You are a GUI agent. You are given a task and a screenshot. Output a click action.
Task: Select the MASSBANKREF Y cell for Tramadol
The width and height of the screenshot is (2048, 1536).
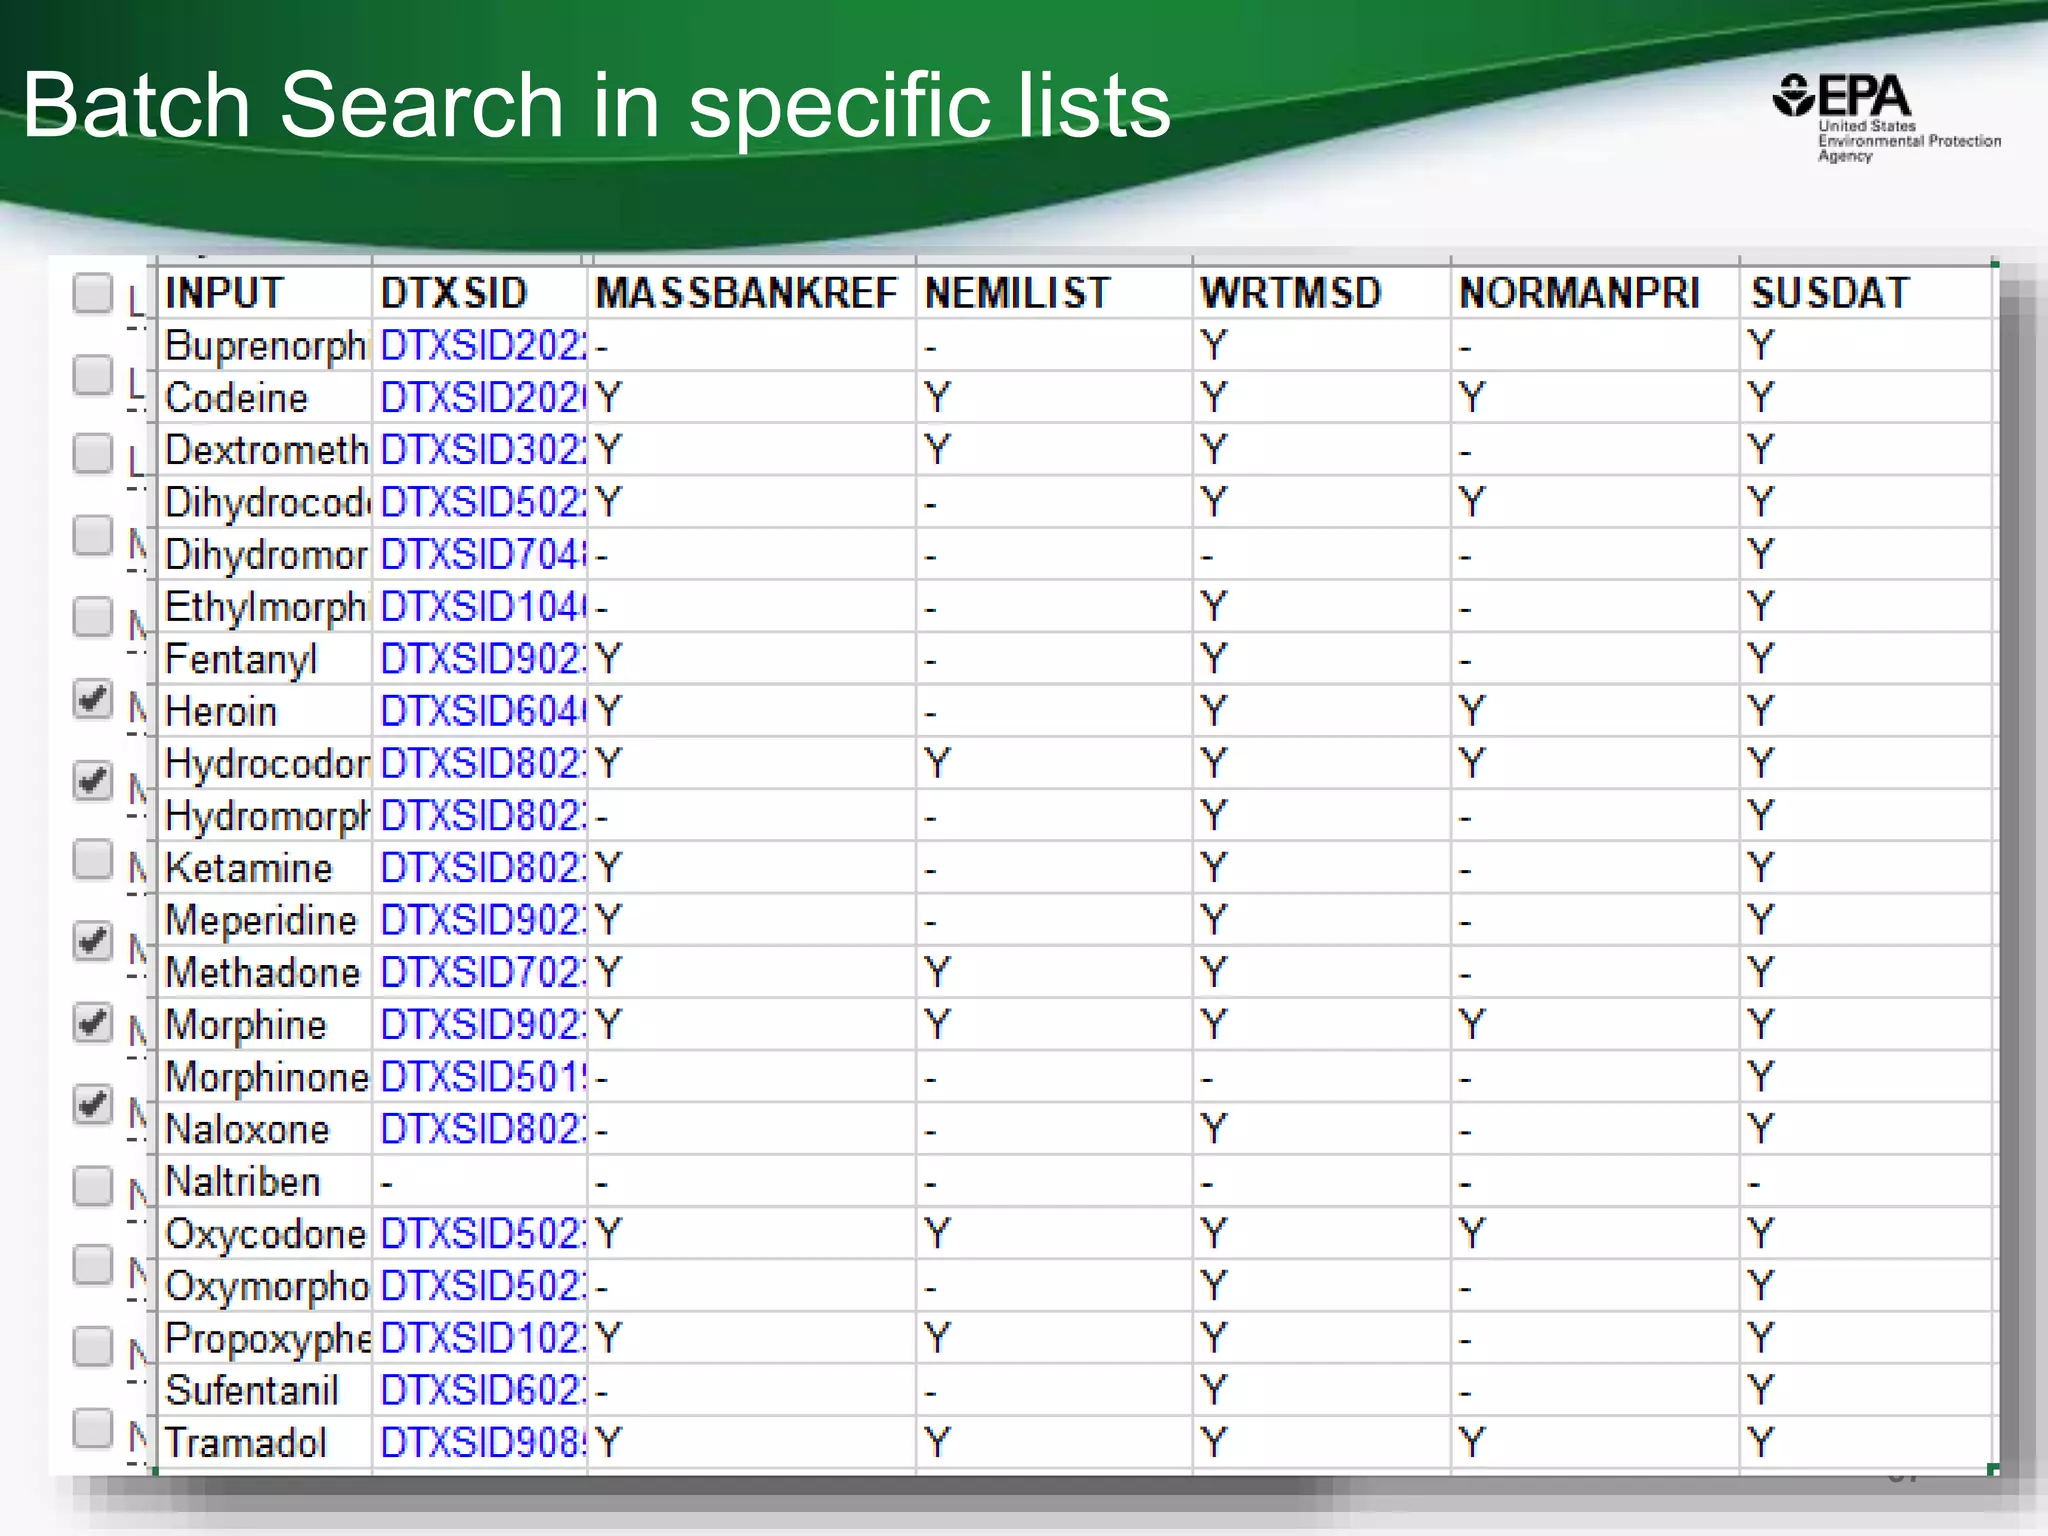pyautogui.click(x=751, y=1442)
